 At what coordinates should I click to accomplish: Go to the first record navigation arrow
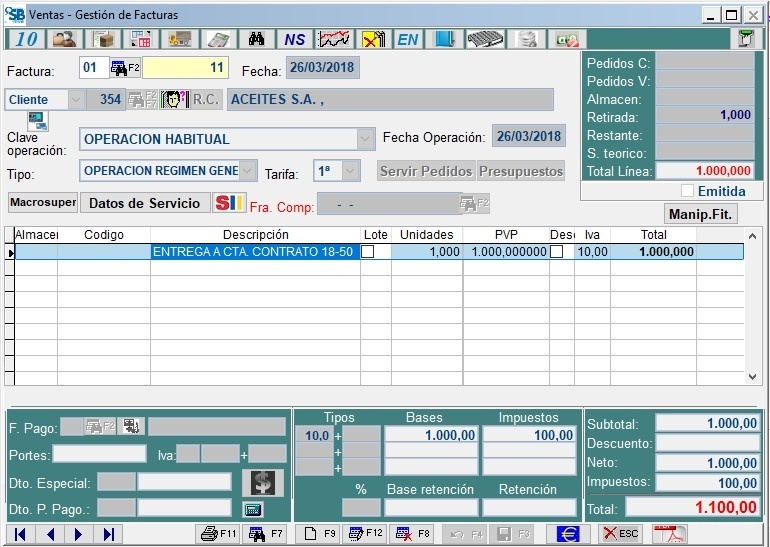coord(20,534)
